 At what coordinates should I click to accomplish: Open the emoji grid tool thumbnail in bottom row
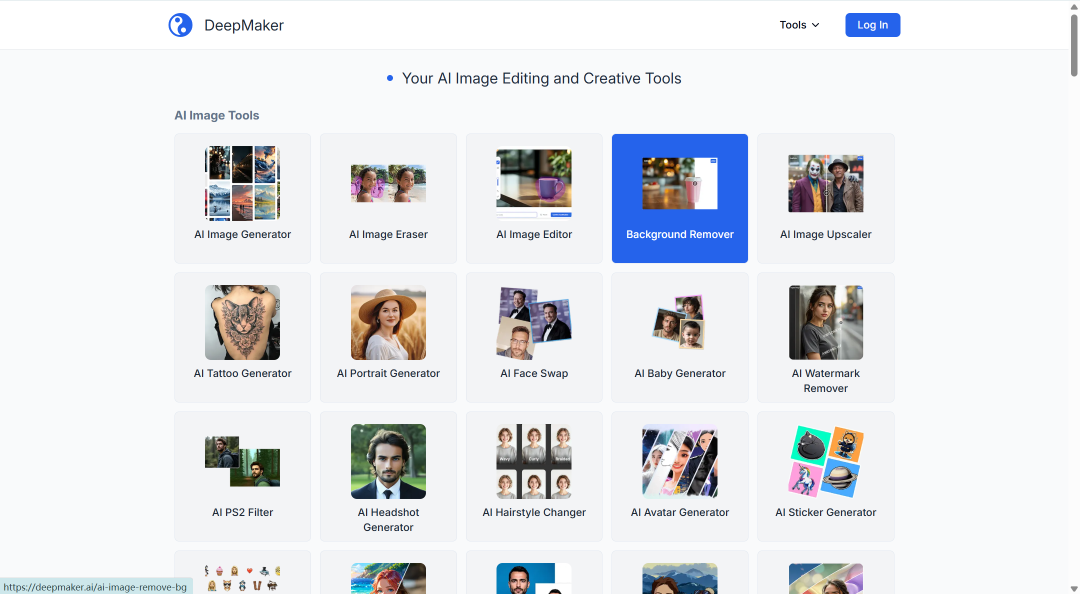point(242,578)
